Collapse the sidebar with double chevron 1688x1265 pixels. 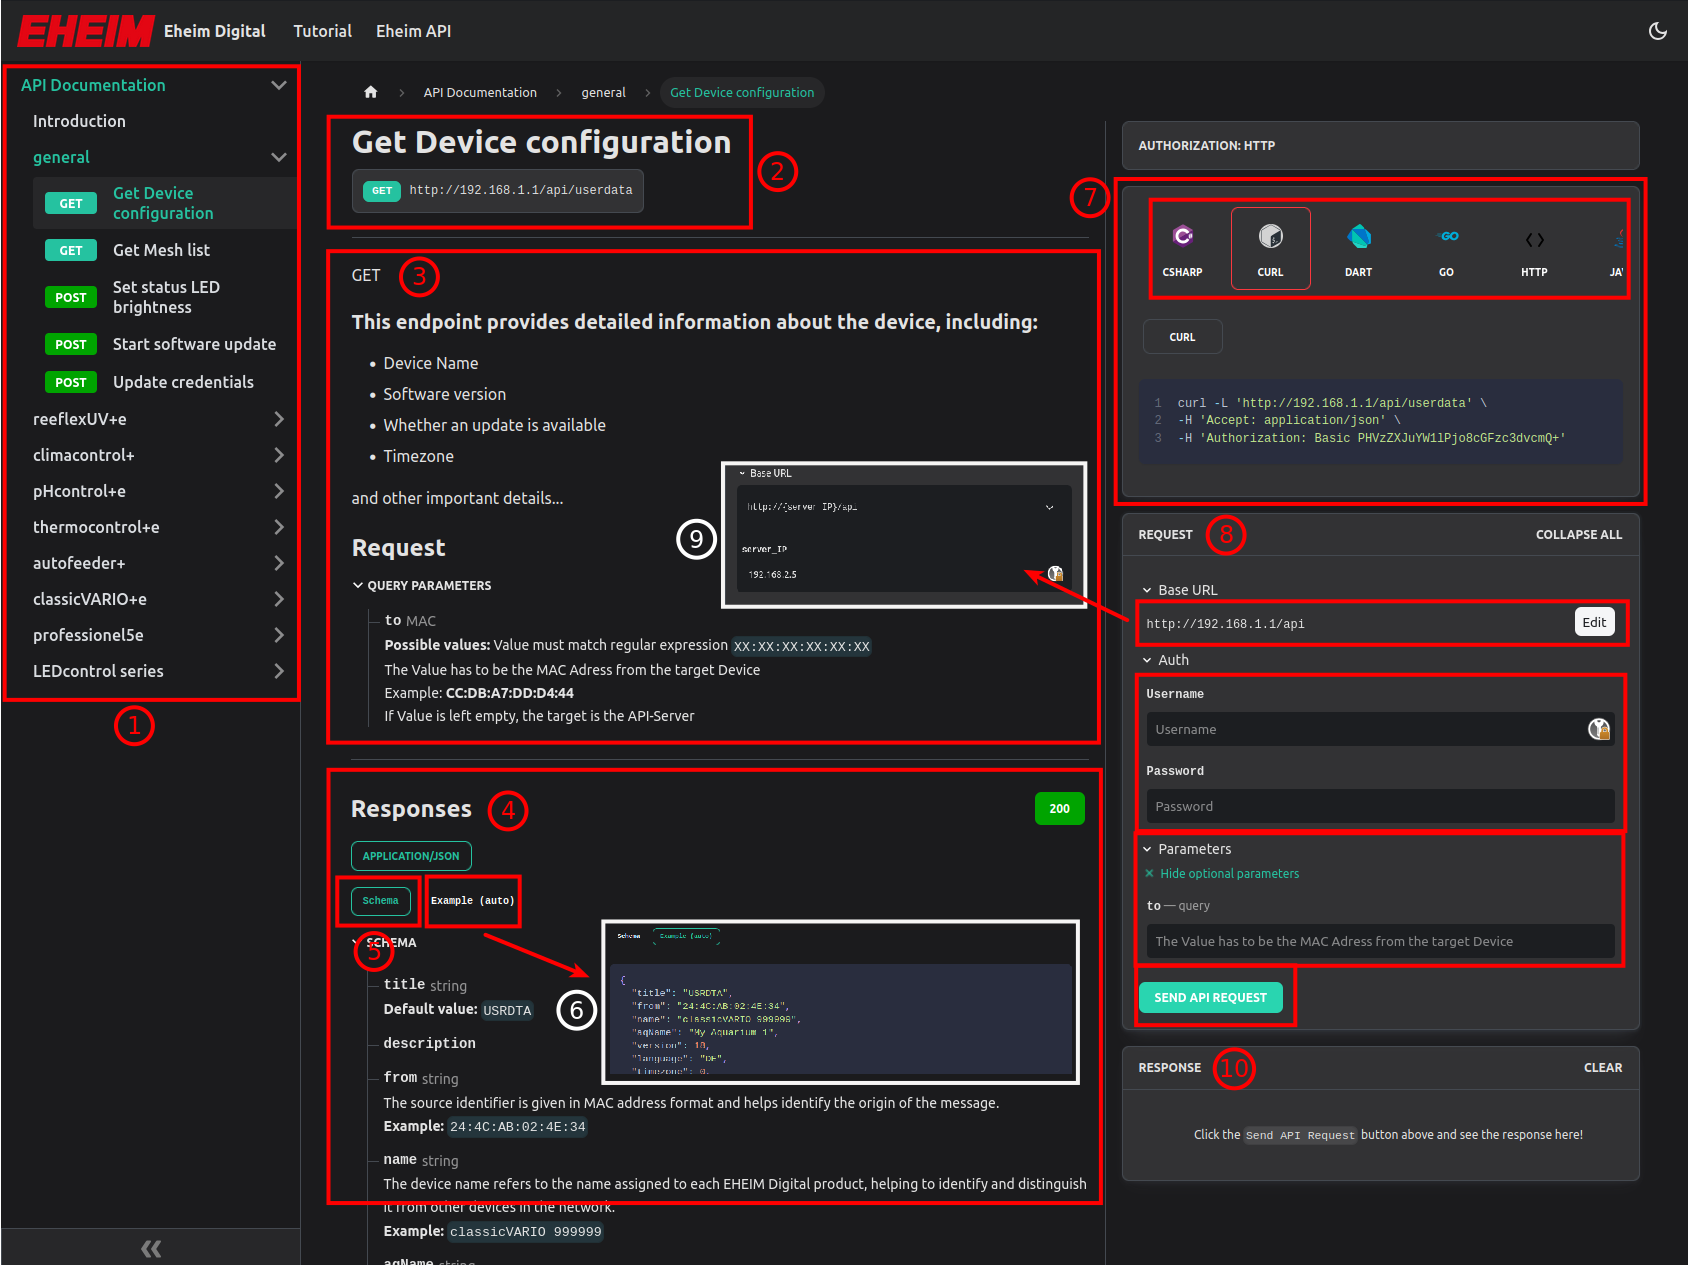pos(151,1248)
